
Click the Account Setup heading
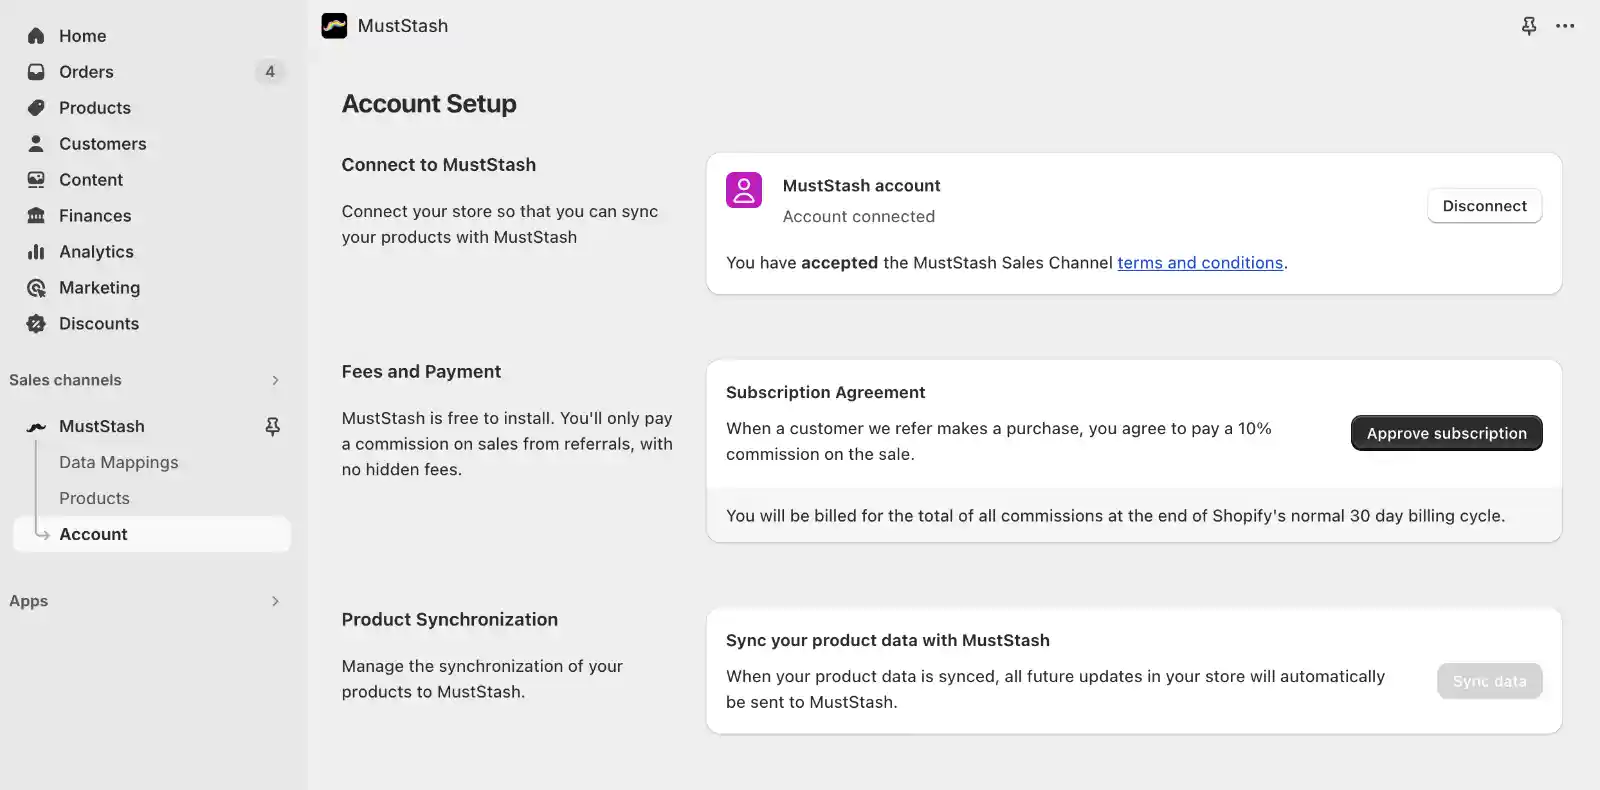[429, 104]
